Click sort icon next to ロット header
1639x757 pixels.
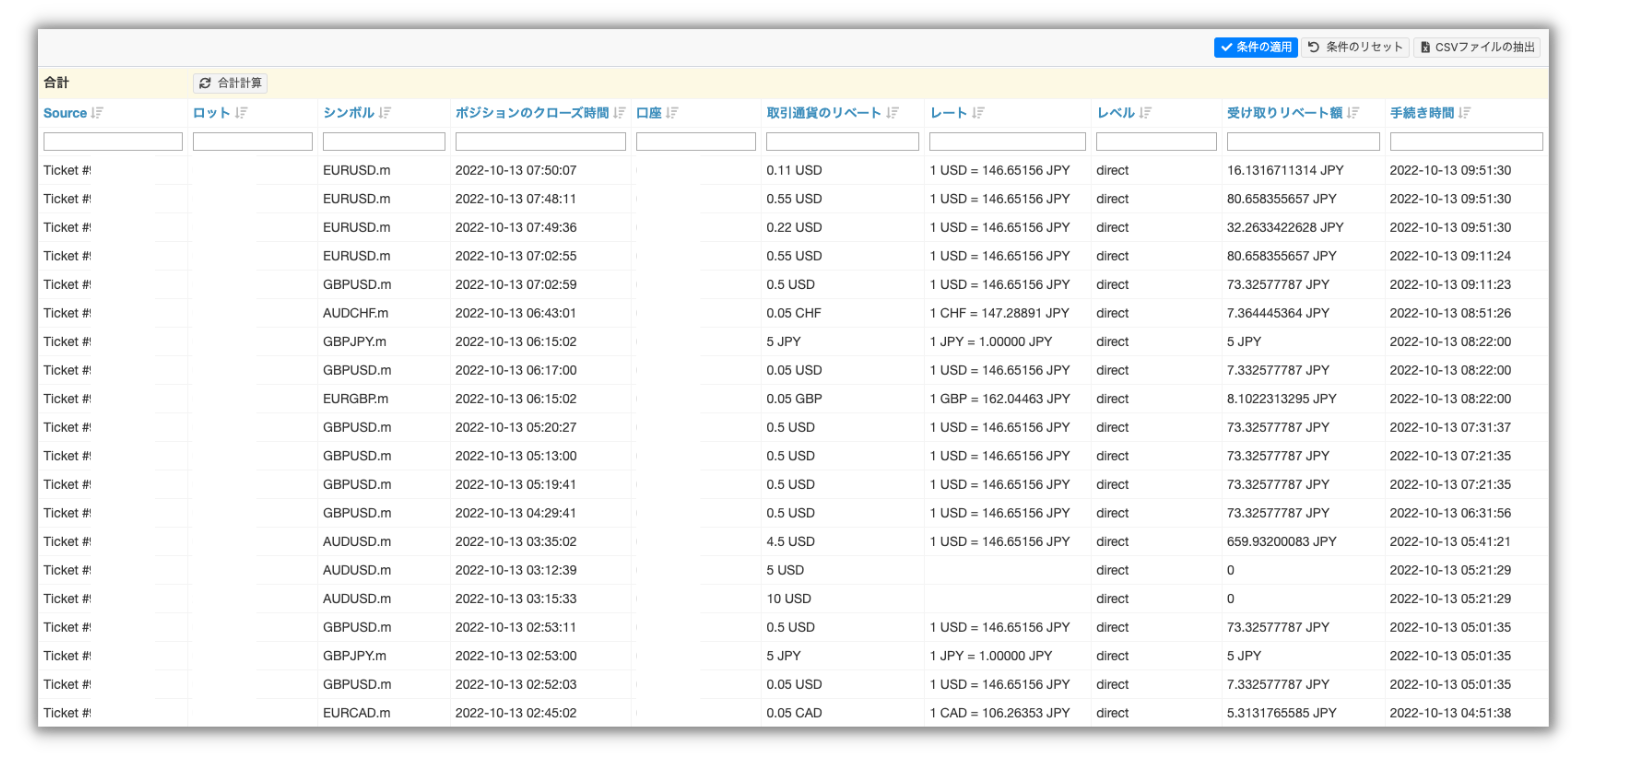(x=241, y=113)
